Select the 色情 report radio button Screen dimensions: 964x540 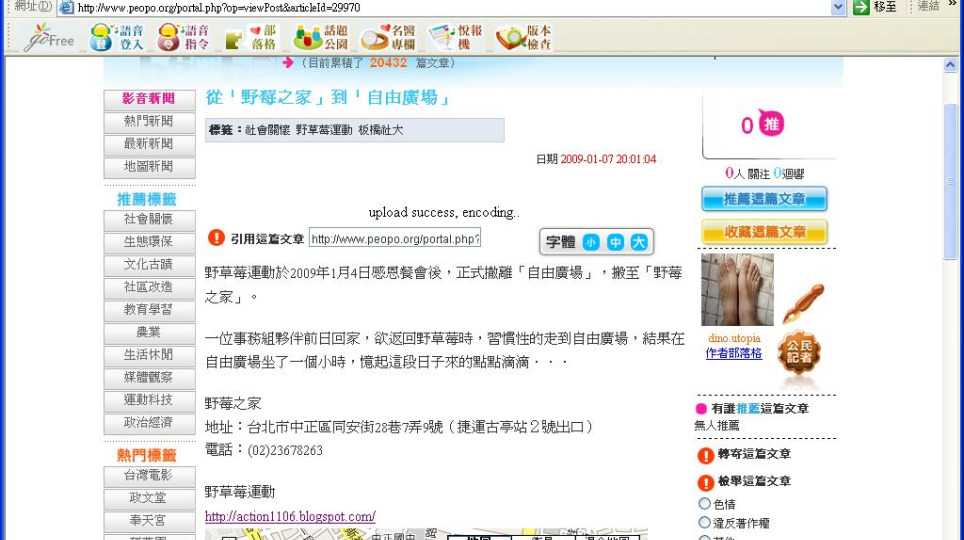704,504
